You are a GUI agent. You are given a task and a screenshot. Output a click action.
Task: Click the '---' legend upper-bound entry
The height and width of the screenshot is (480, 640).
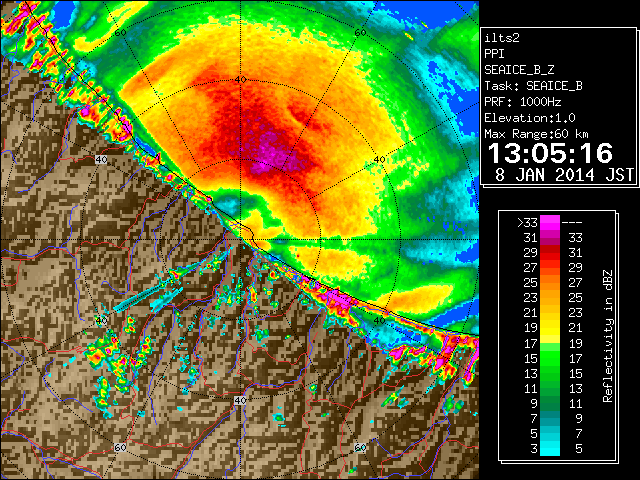coord(572,223)
